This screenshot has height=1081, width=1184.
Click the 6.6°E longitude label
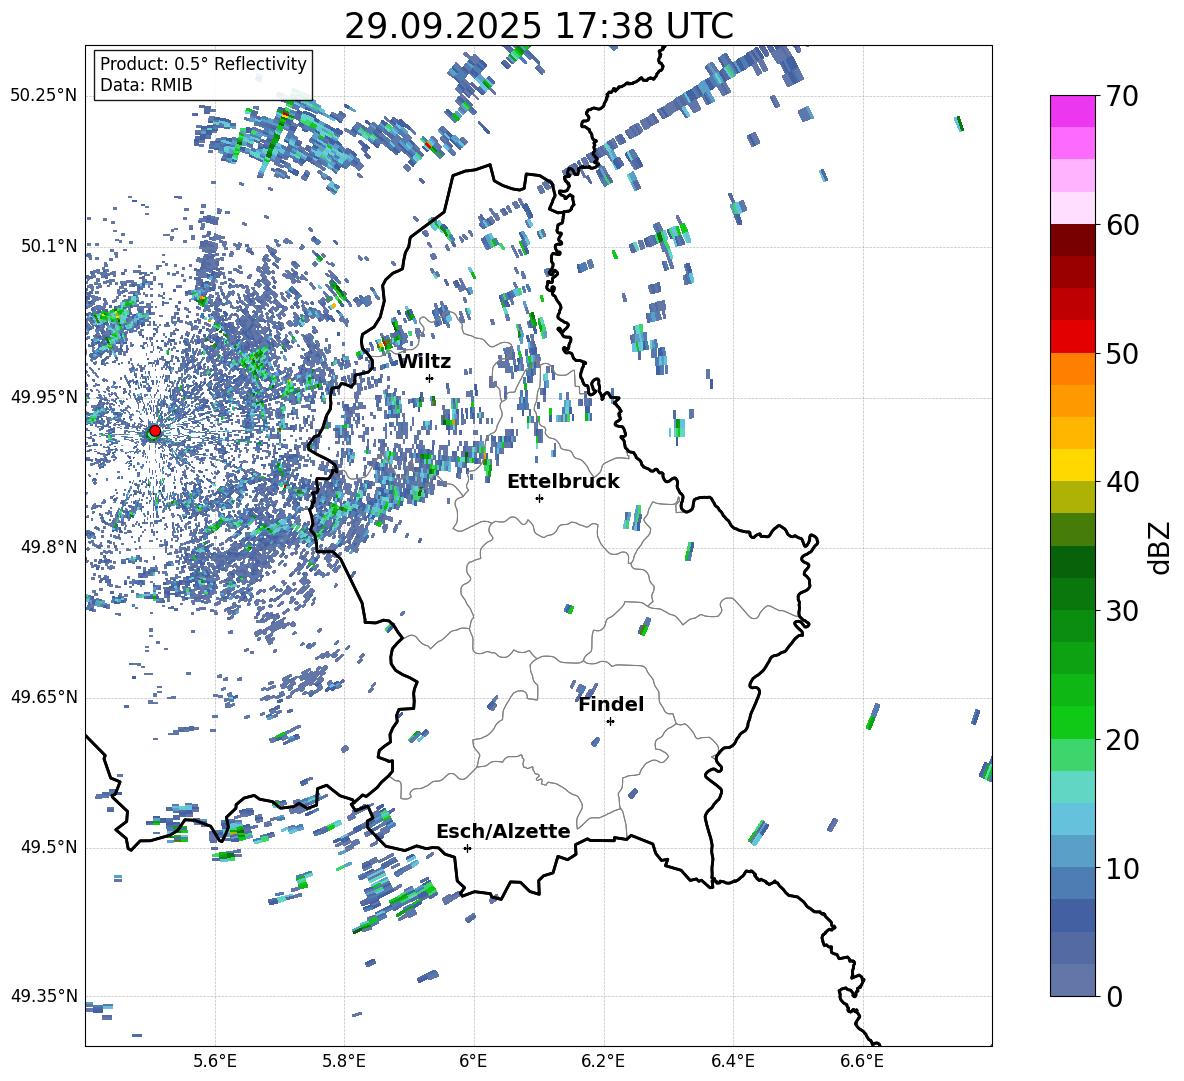[862, 1061]
